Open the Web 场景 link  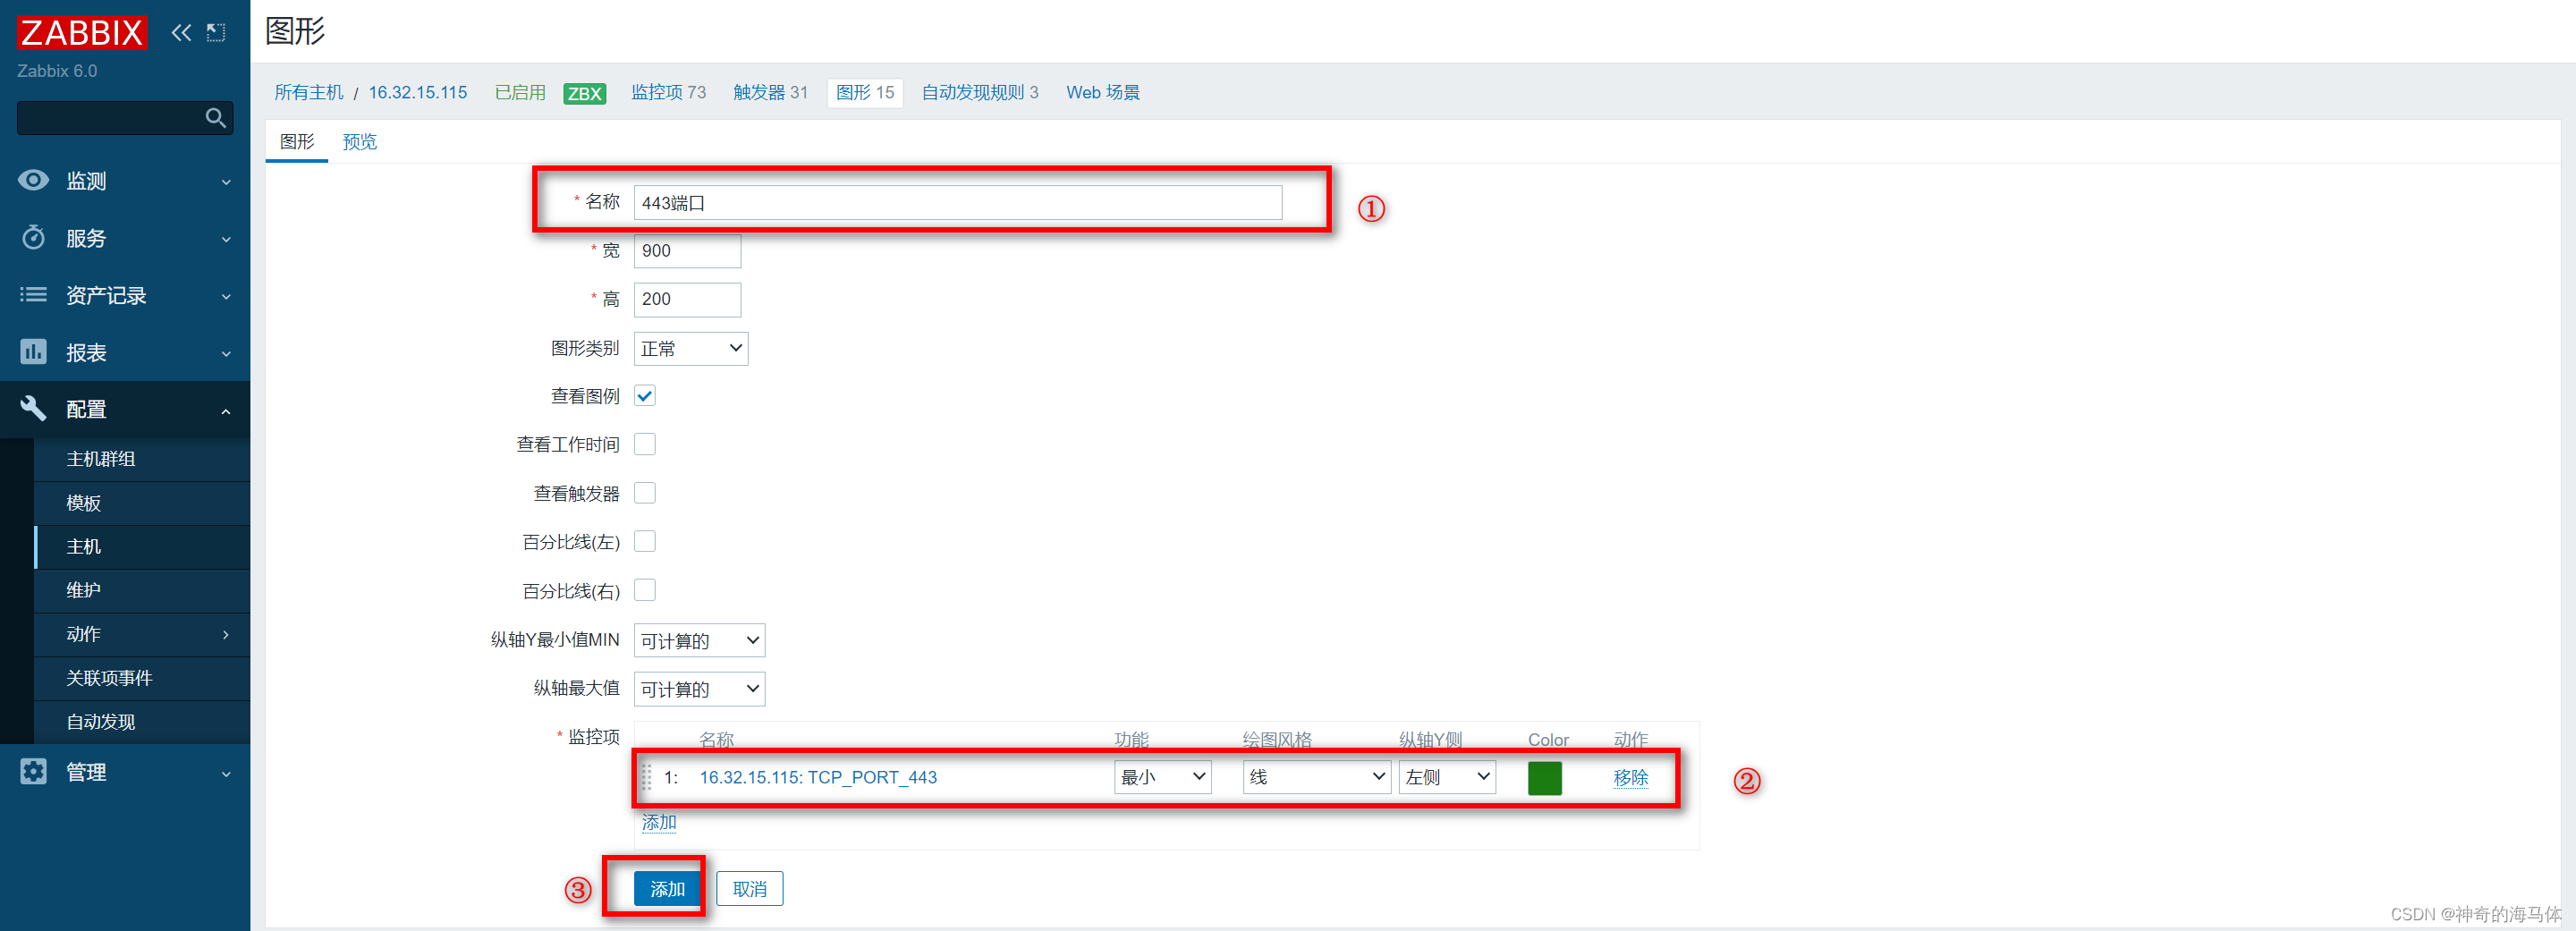point(1103,92)
